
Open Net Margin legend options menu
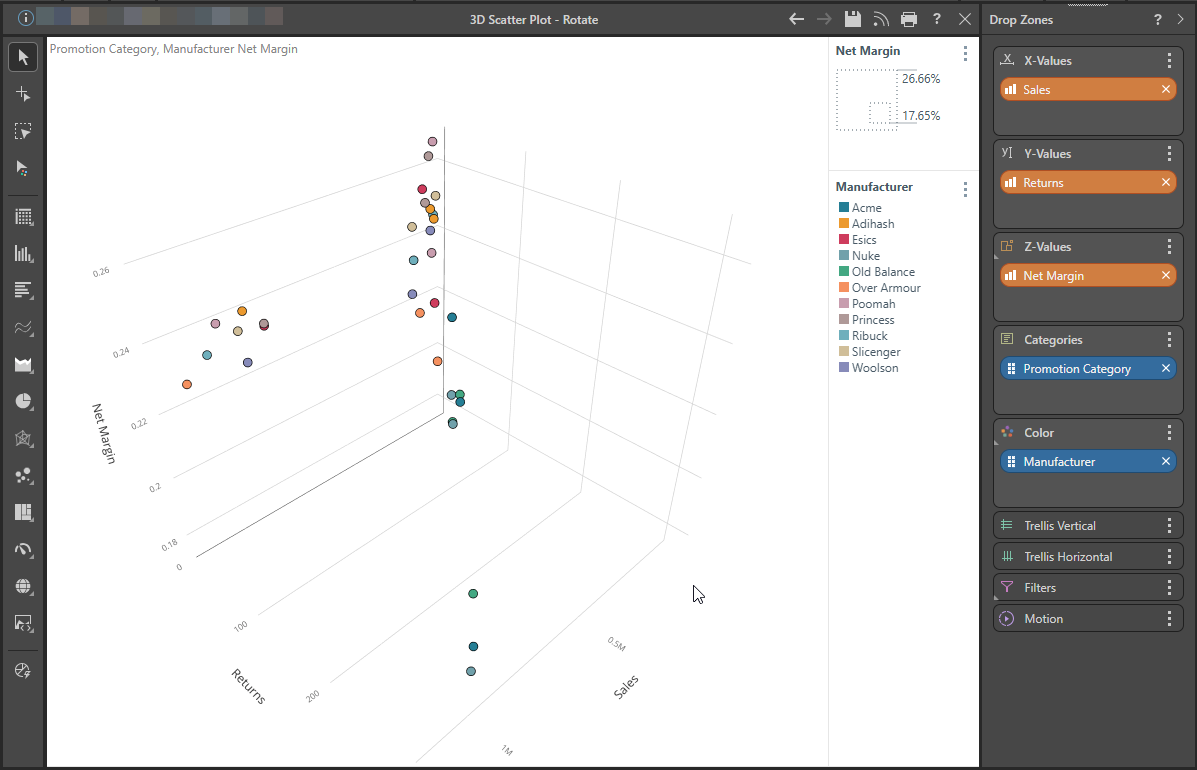click(x=965, y=53)
